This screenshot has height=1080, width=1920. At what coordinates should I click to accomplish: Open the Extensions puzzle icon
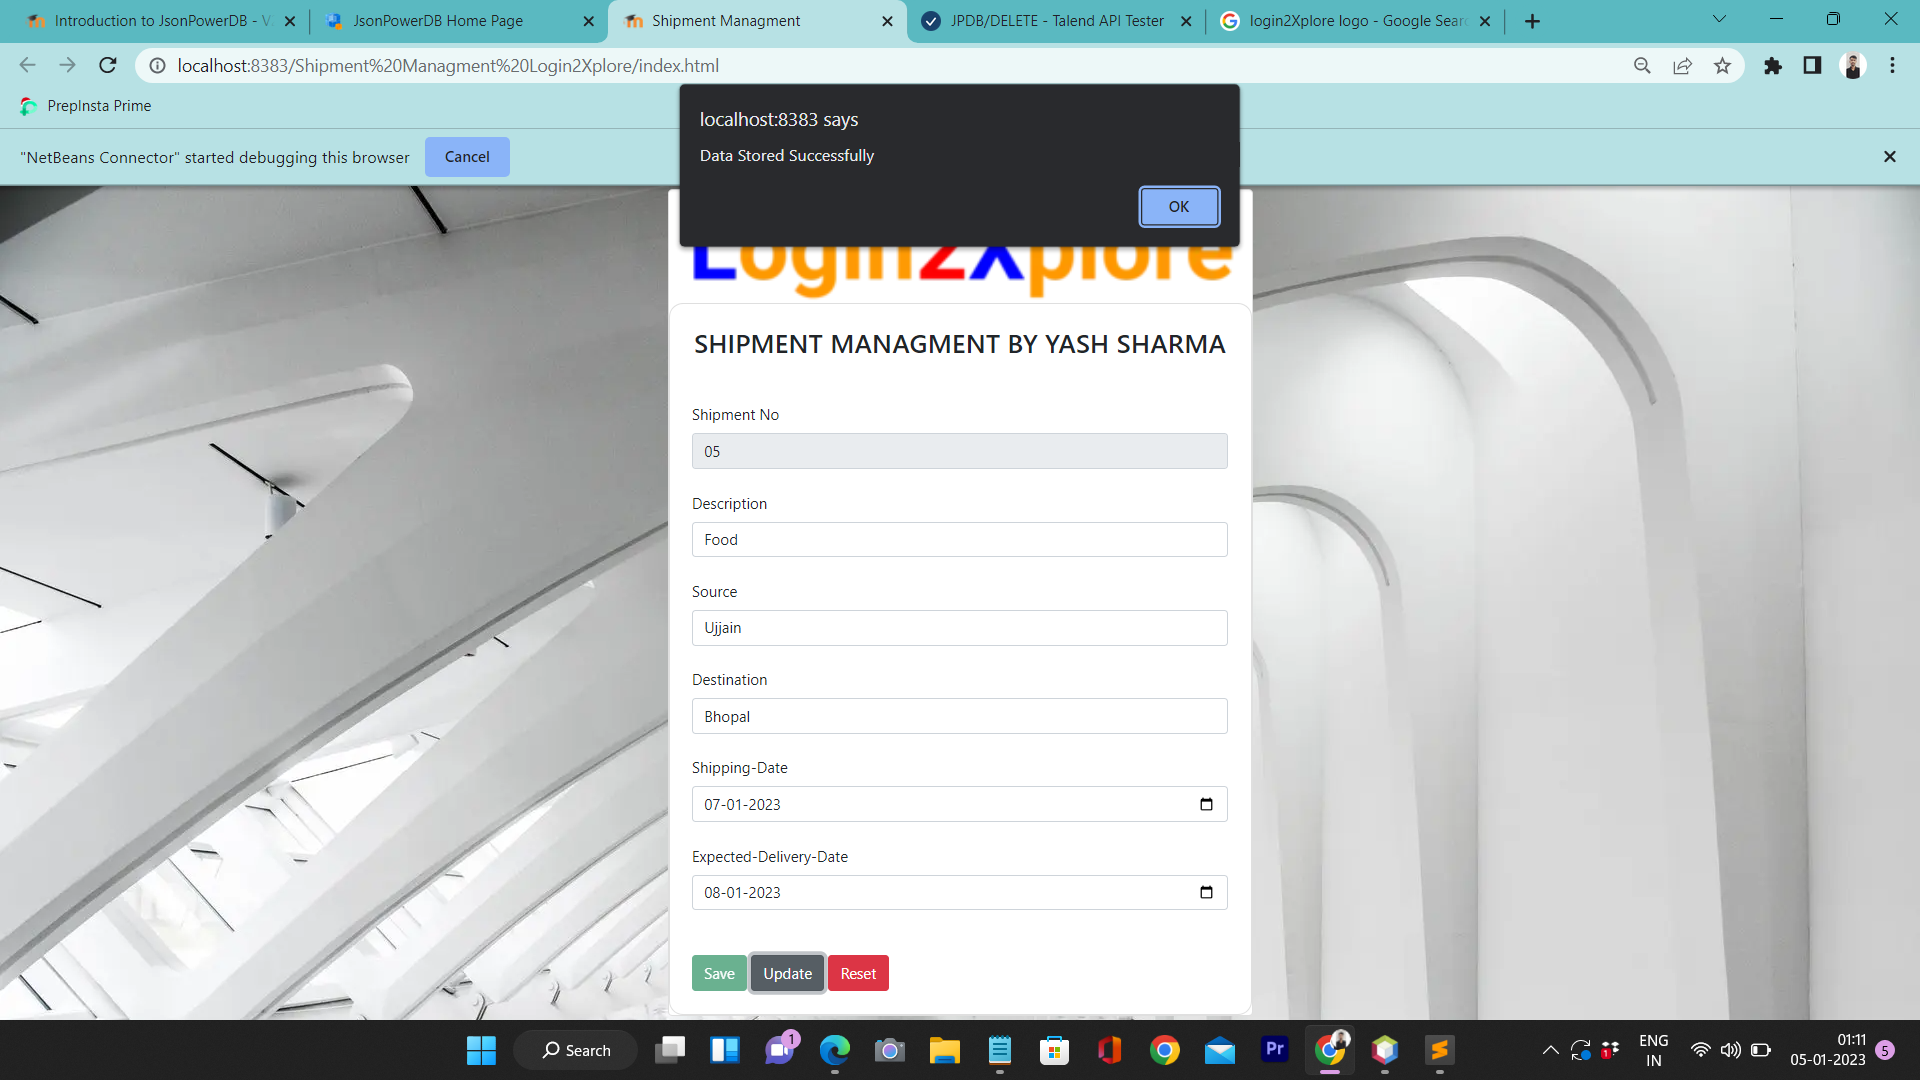pos(1773,65)
